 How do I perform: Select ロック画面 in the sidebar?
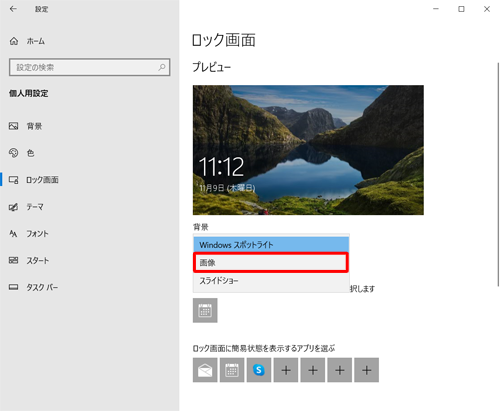42,180
